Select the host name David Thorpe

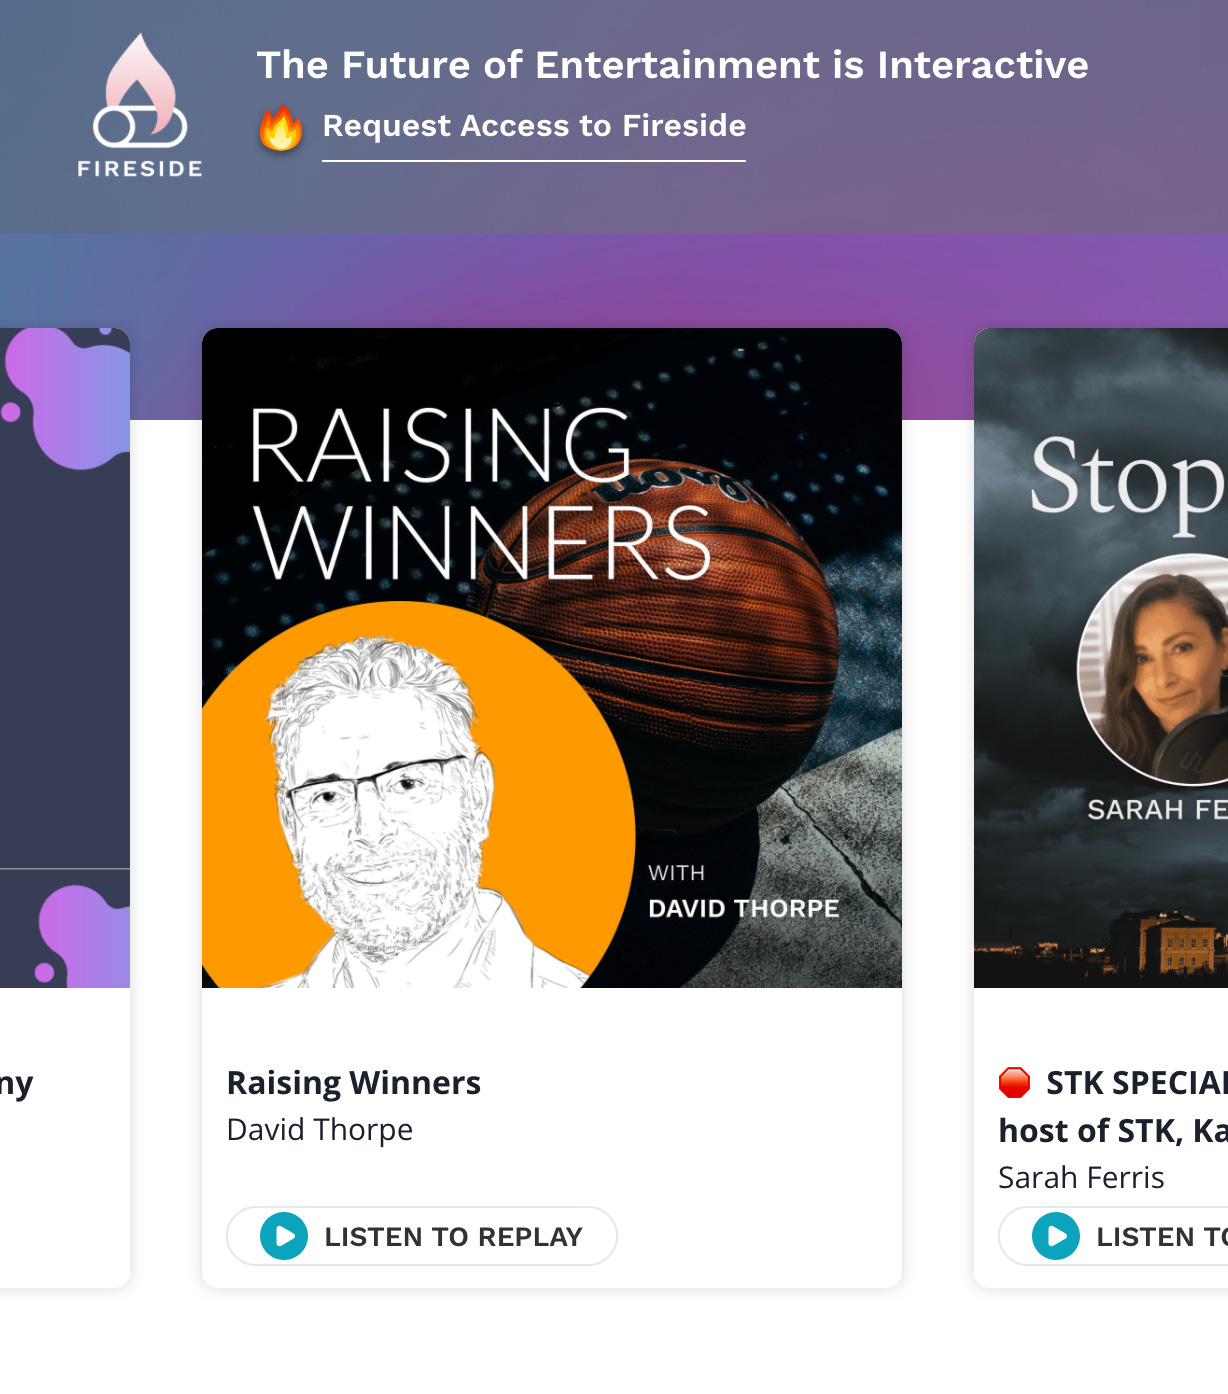pyautogui.click(x=320, y=1130)
